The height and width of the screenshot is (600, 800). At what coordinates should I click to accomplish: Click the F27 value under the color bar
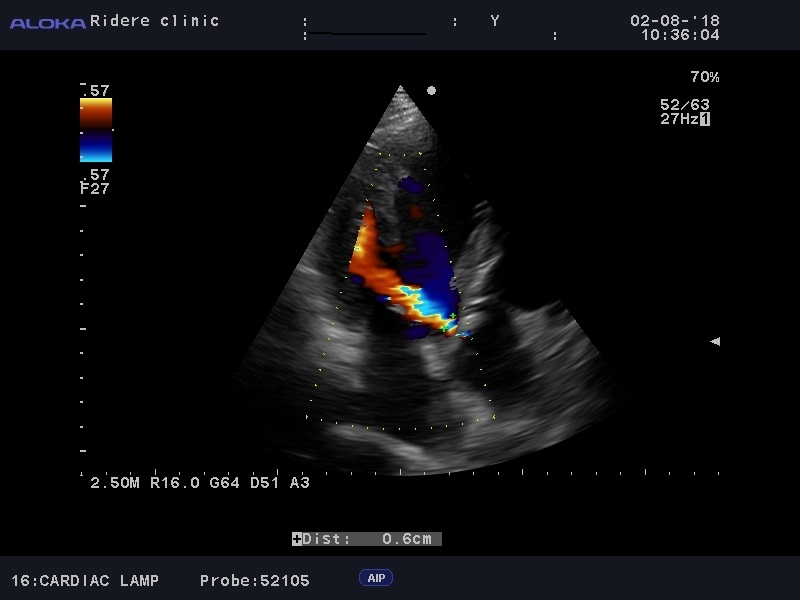93,187
